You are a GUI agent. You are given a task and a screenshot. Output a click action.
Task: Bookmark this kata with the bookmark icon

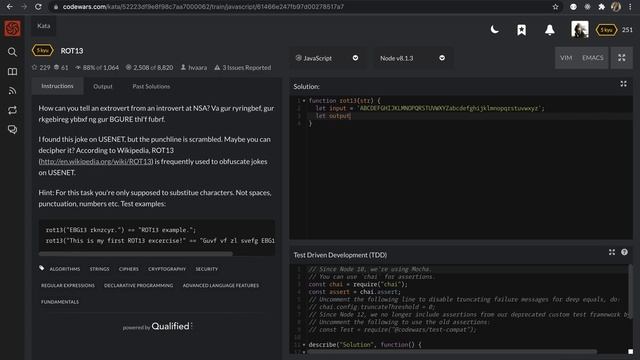(522, 30)
